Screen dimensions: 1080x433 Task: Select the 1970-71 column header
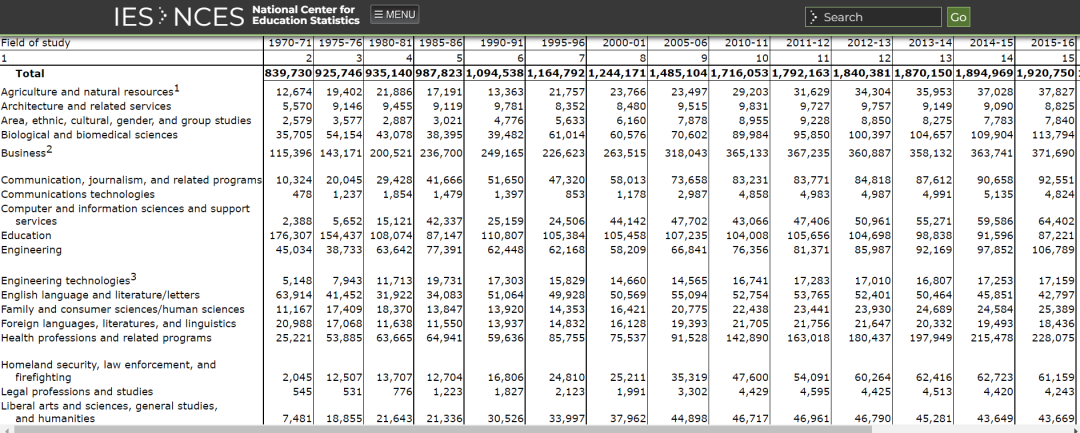(289, 43)
